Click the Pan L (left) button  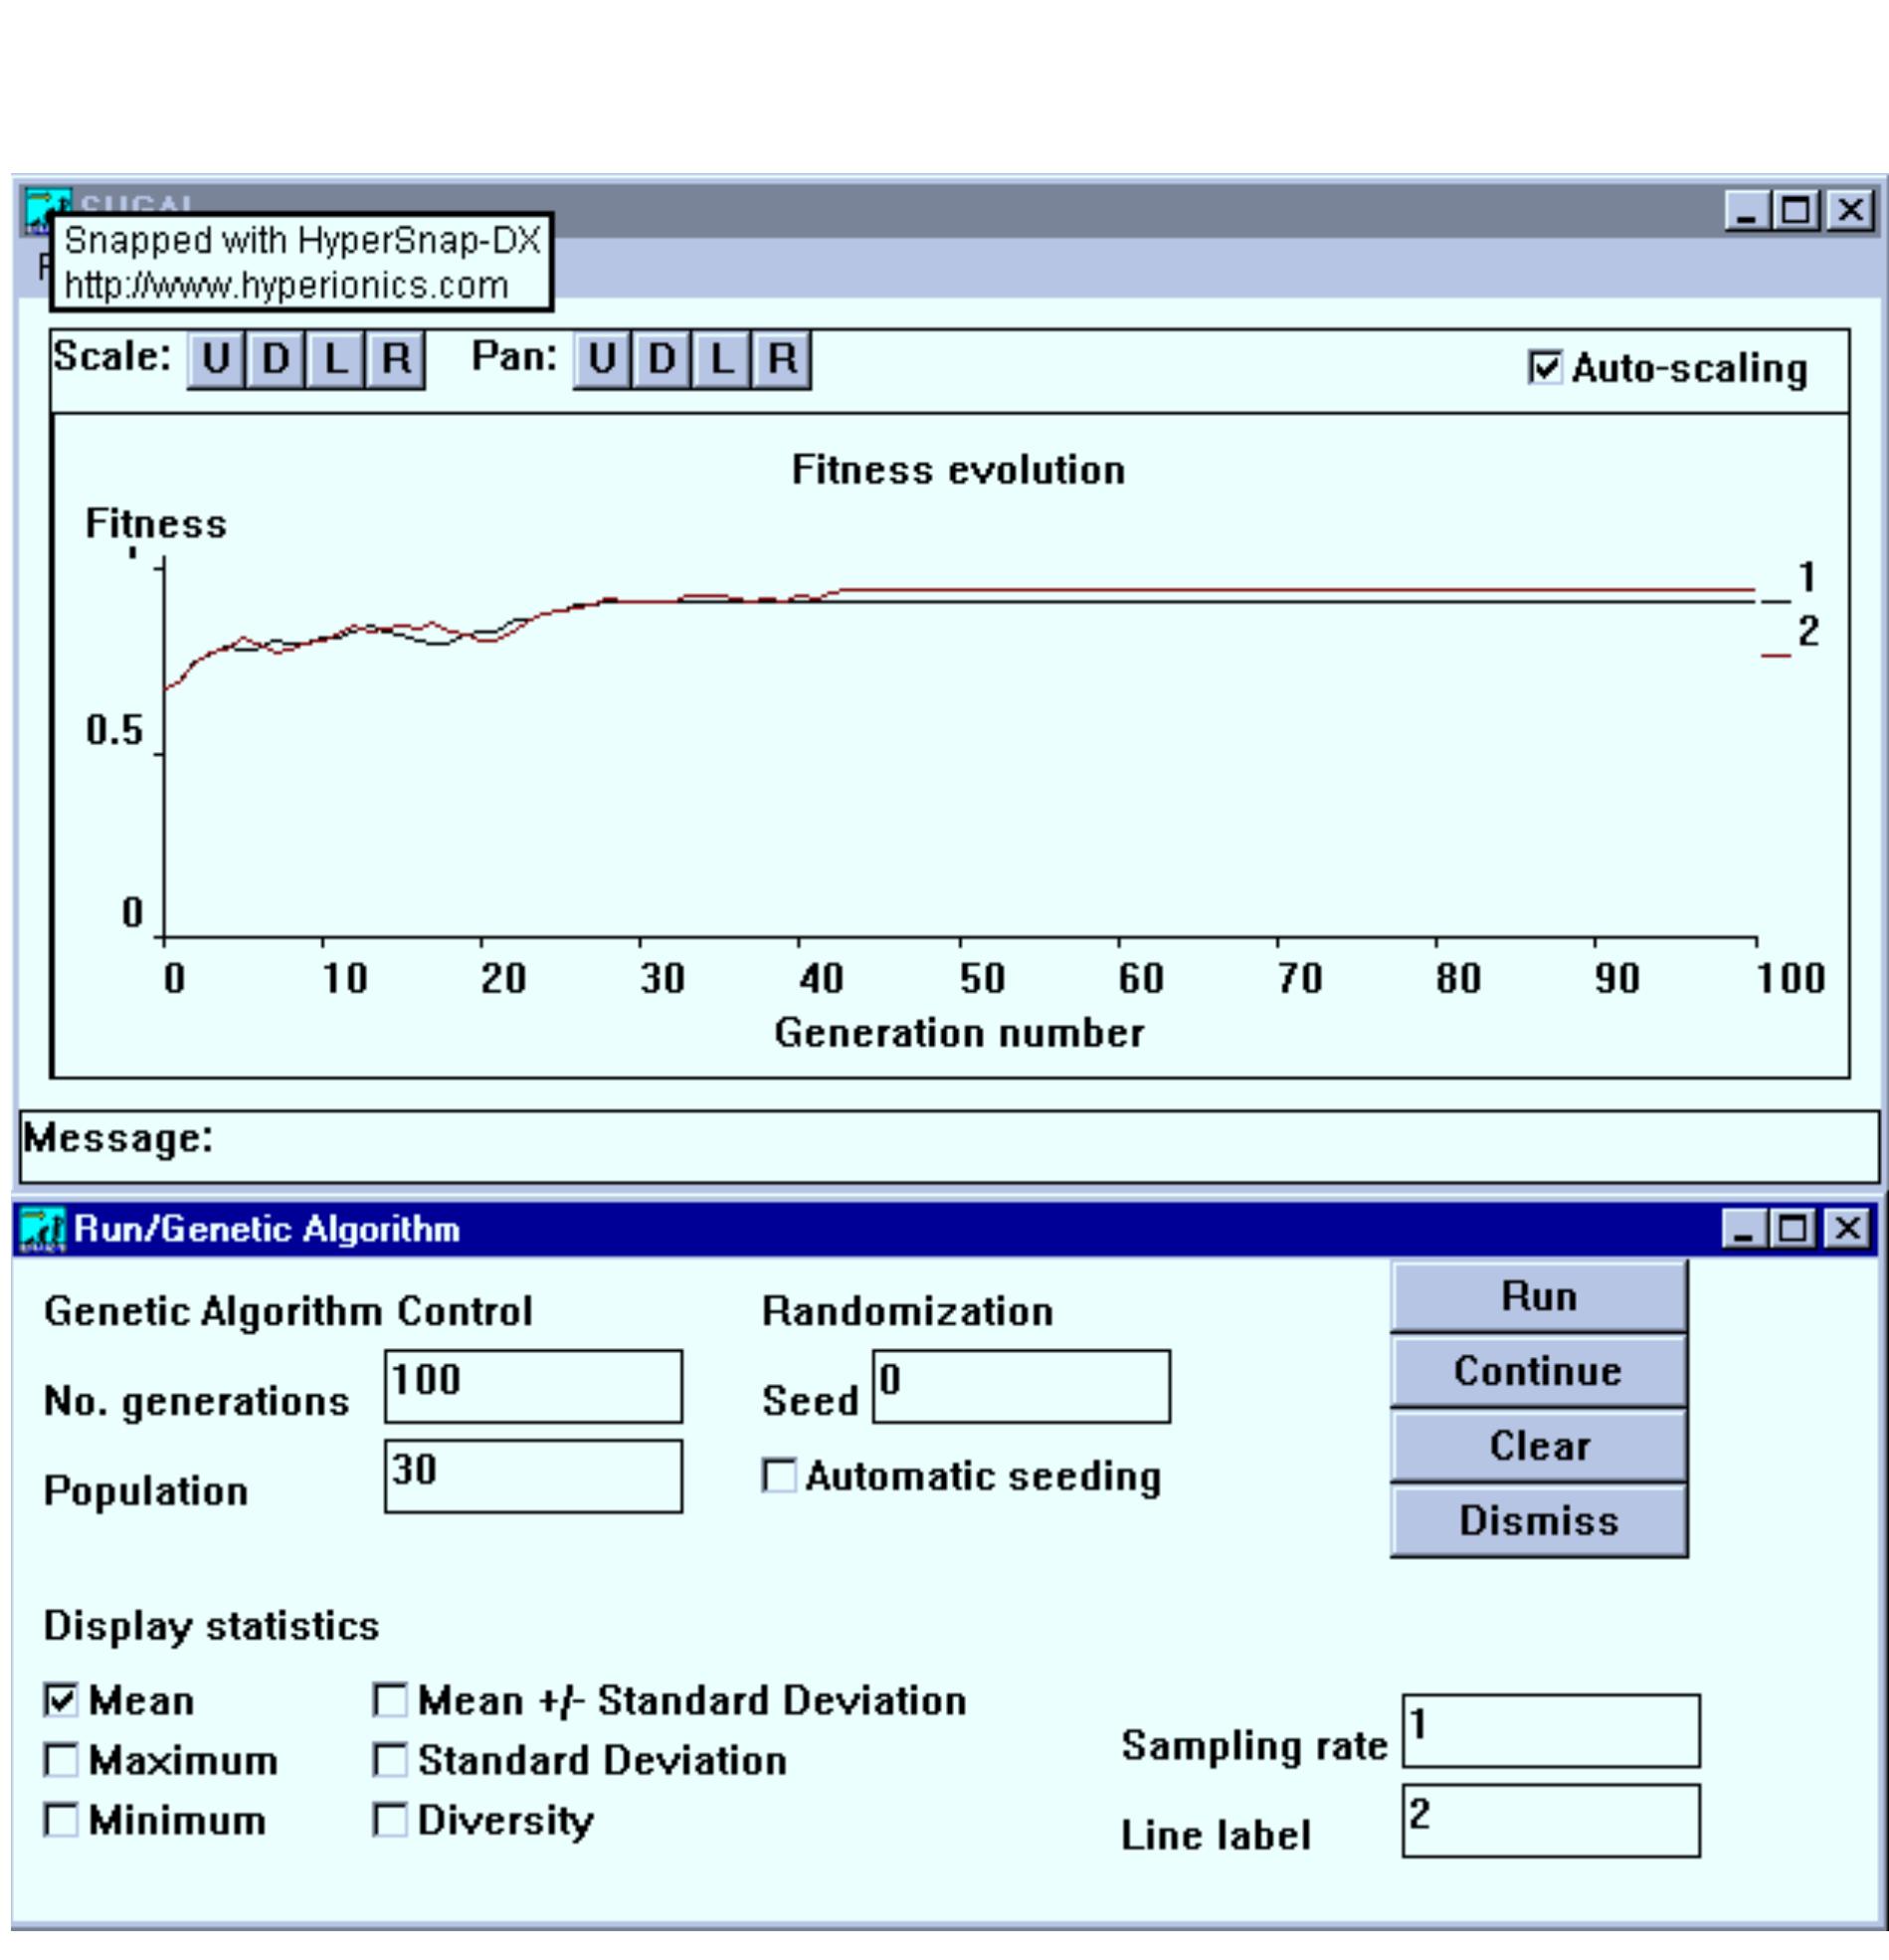tap(721, 359)
